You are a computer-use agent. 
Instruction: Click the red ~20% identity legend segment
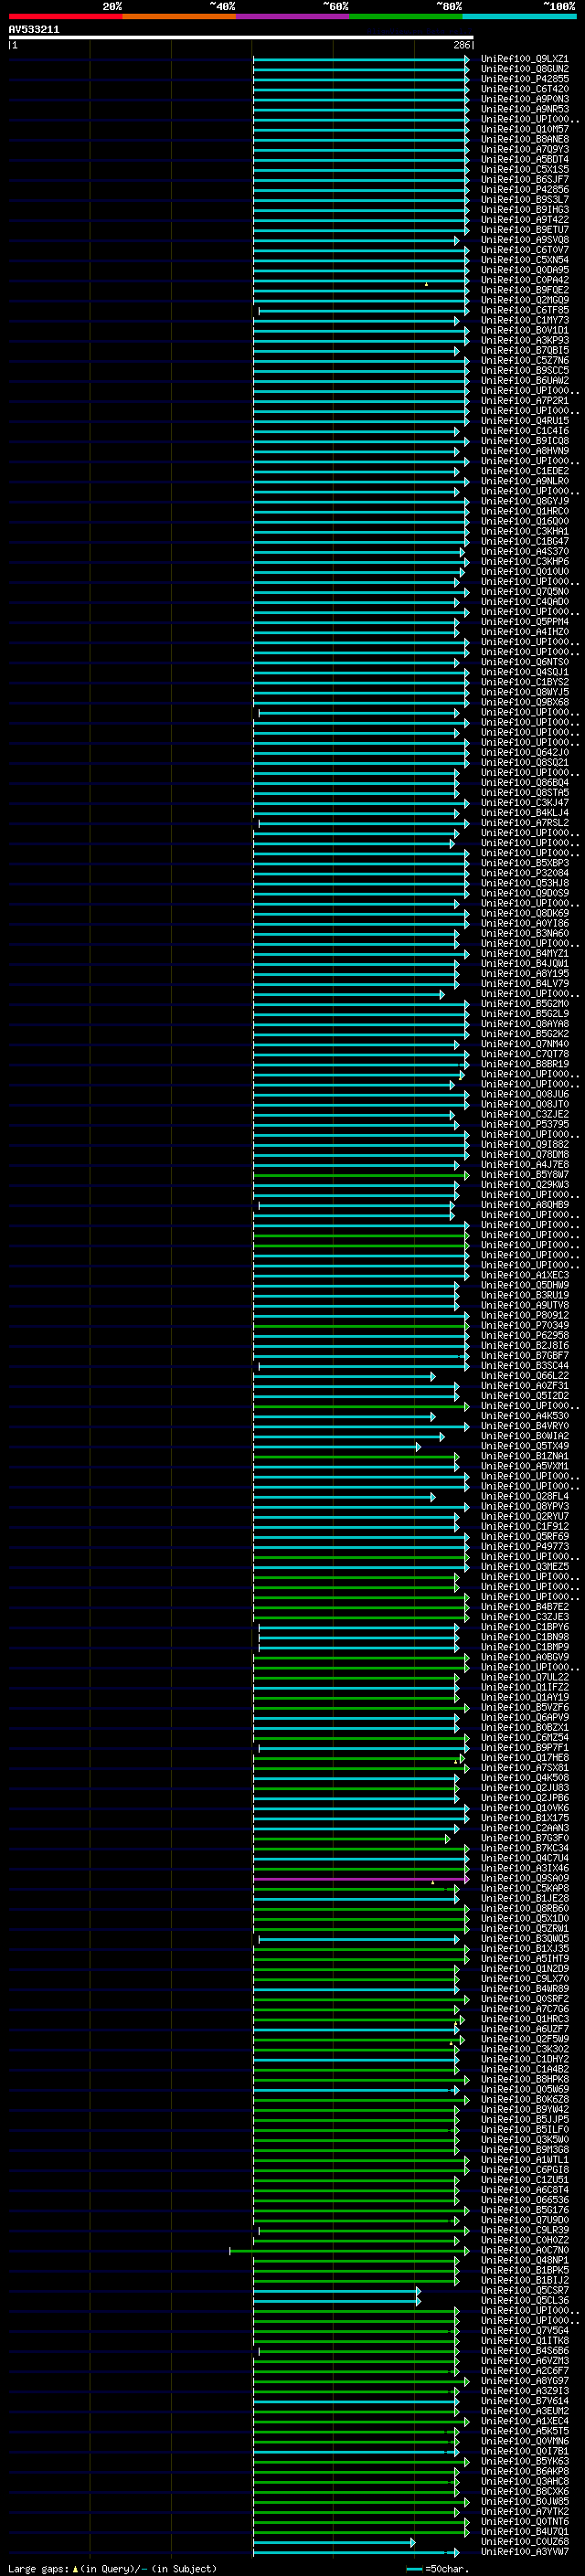[65, 16]
